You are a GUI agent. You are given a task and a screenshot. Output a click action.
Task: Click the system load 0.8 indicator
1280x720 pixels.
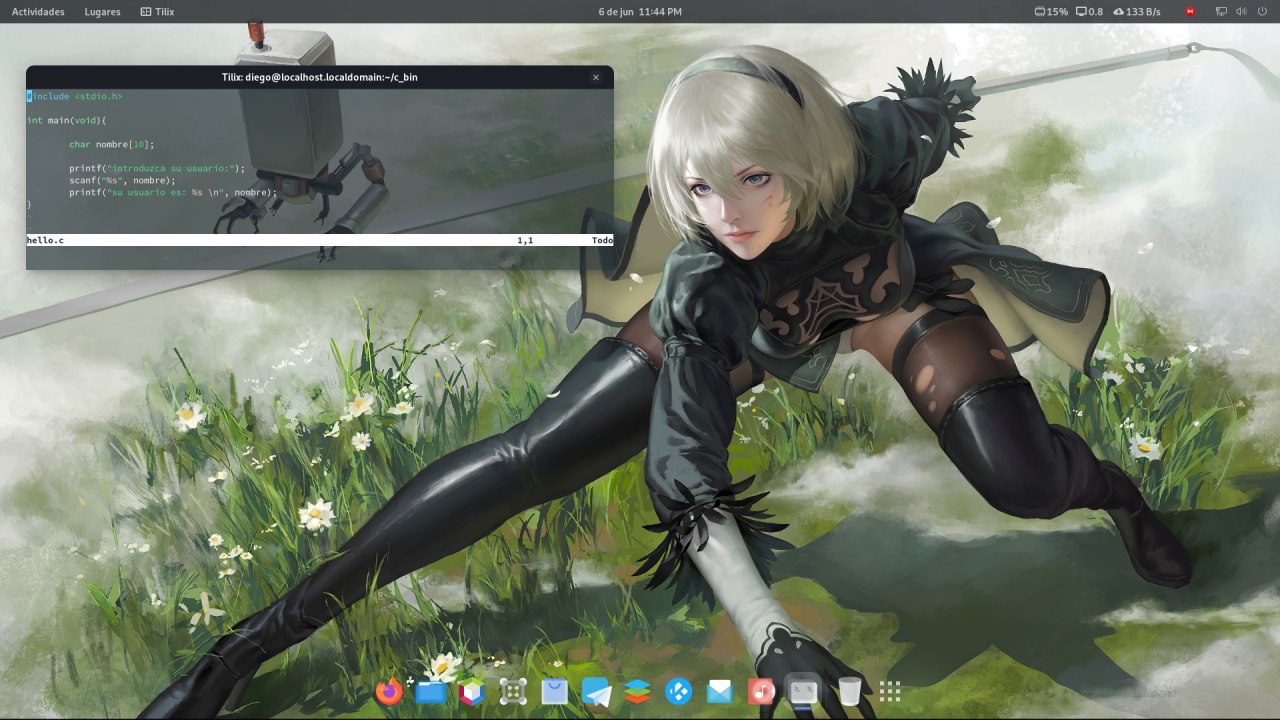point(1089,12)
